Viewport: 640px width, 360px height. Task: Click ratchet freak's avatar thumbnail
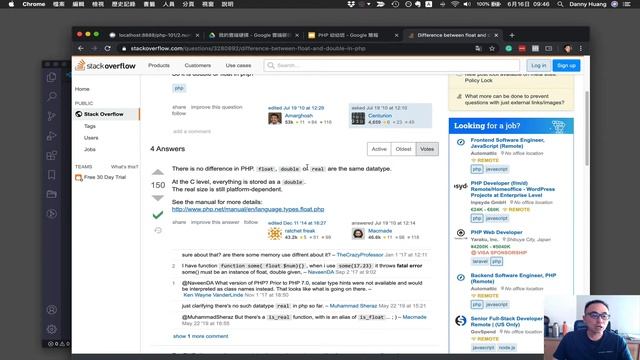[x=275, y=233]
